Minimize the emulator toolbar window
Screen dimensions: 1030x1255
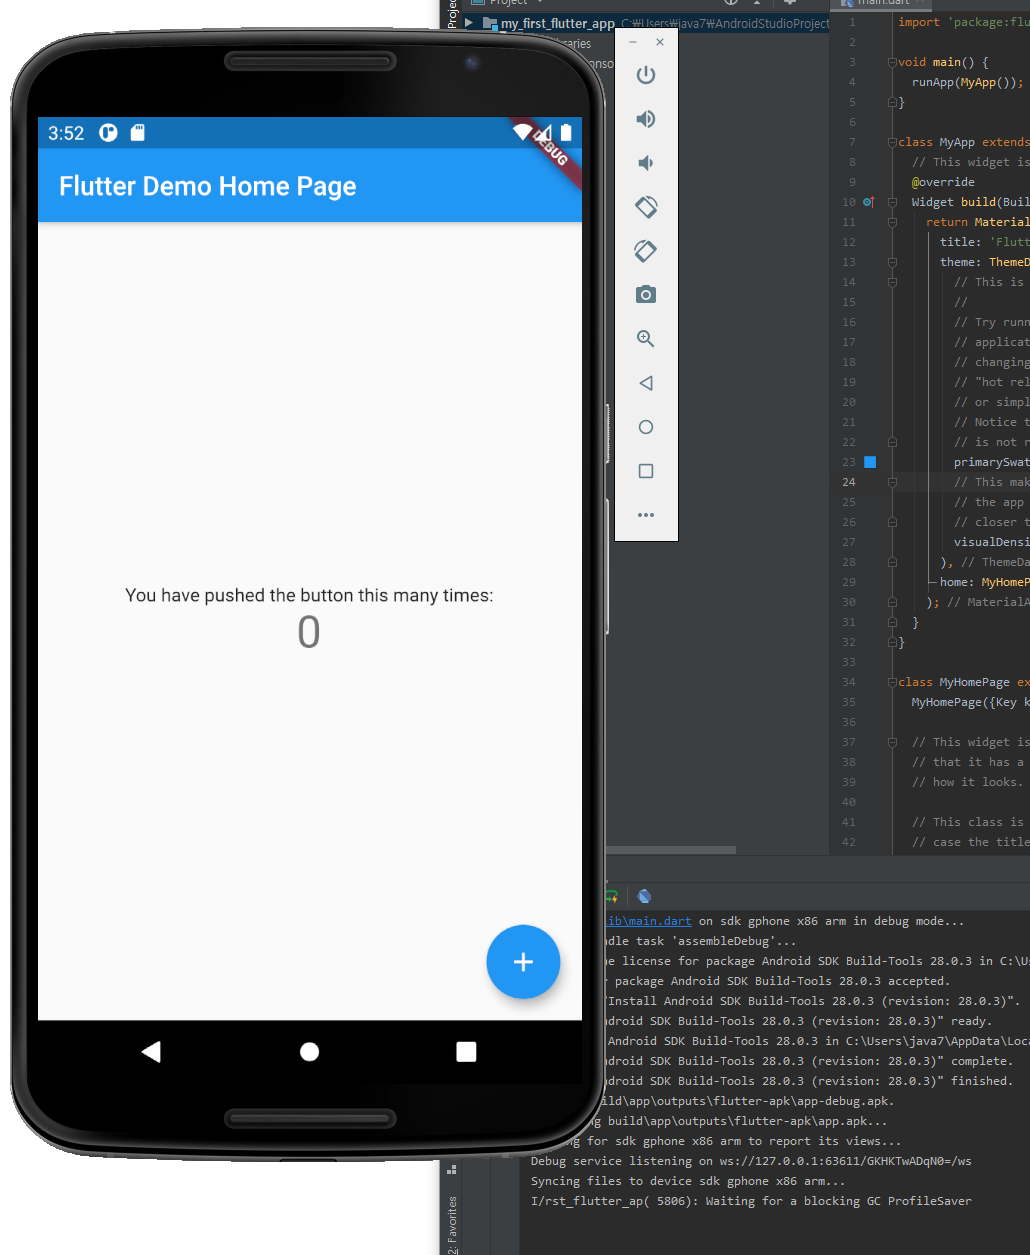tap(633, 42)
